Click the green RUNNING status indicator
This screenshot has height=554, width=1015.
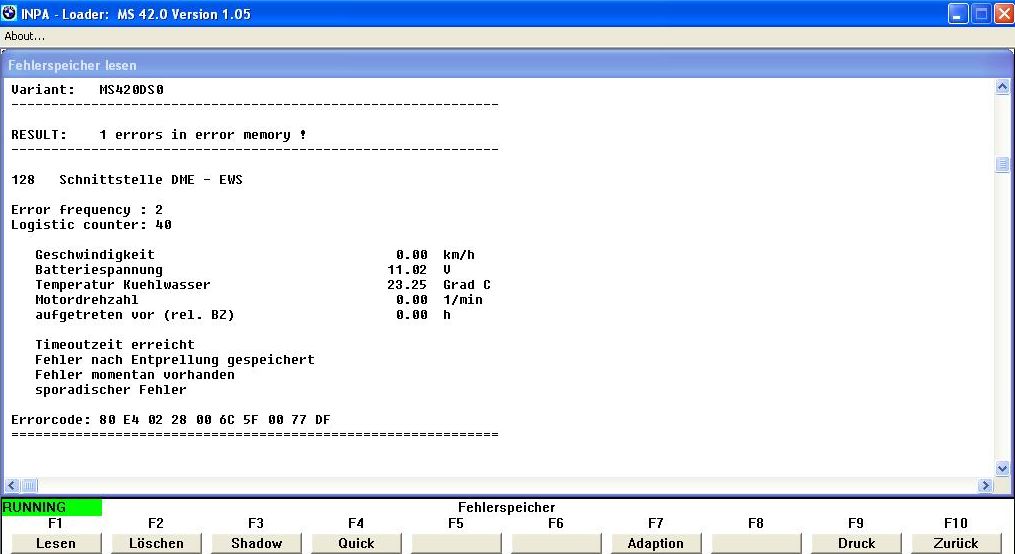click(52, 507)
